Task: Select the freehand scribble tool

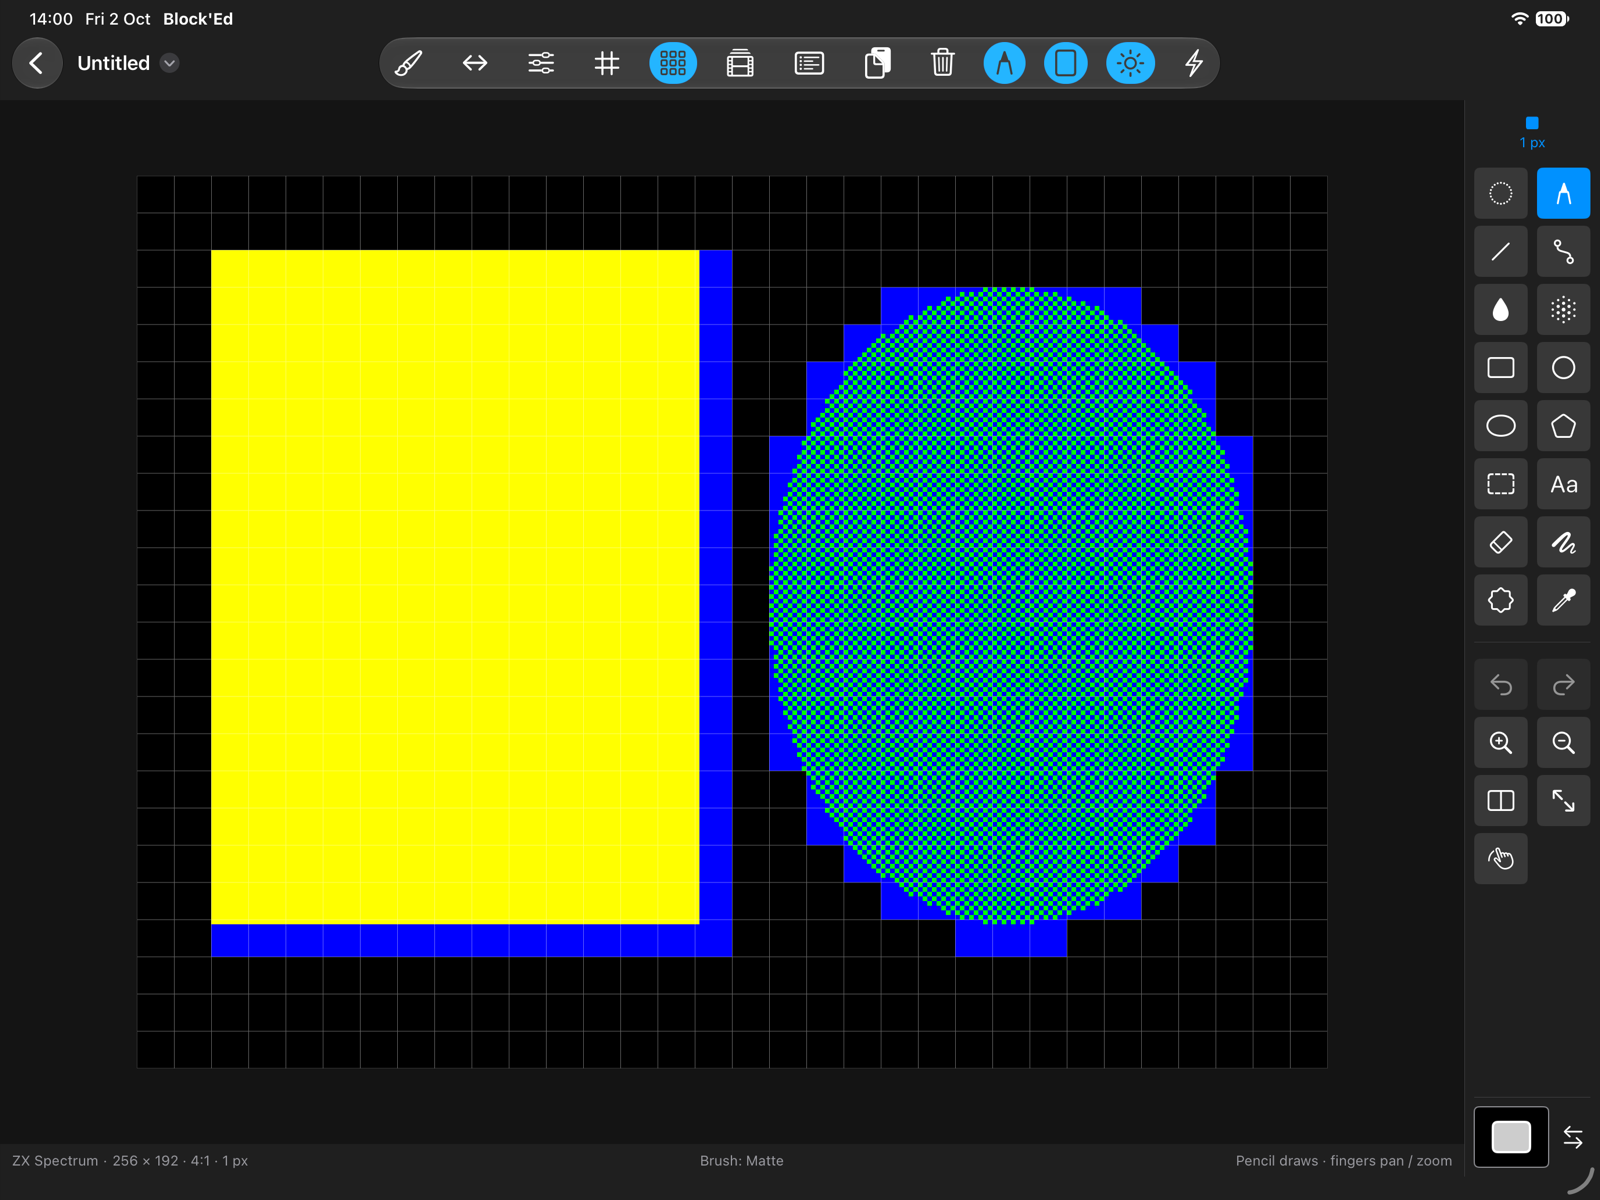Action: pos(1563,542)
